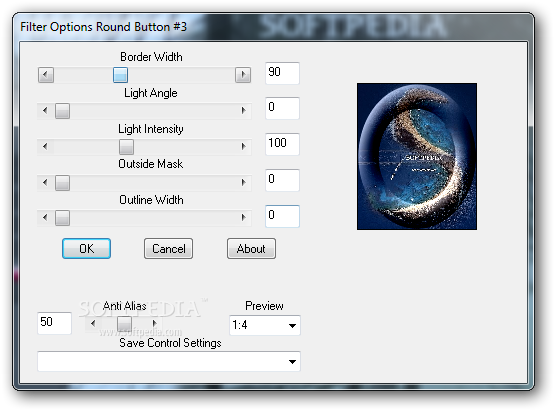Image resolution: width=555 pixels, height=411 pixels.
Task: Click the Border Width left arrow
Action: point(46,75)
